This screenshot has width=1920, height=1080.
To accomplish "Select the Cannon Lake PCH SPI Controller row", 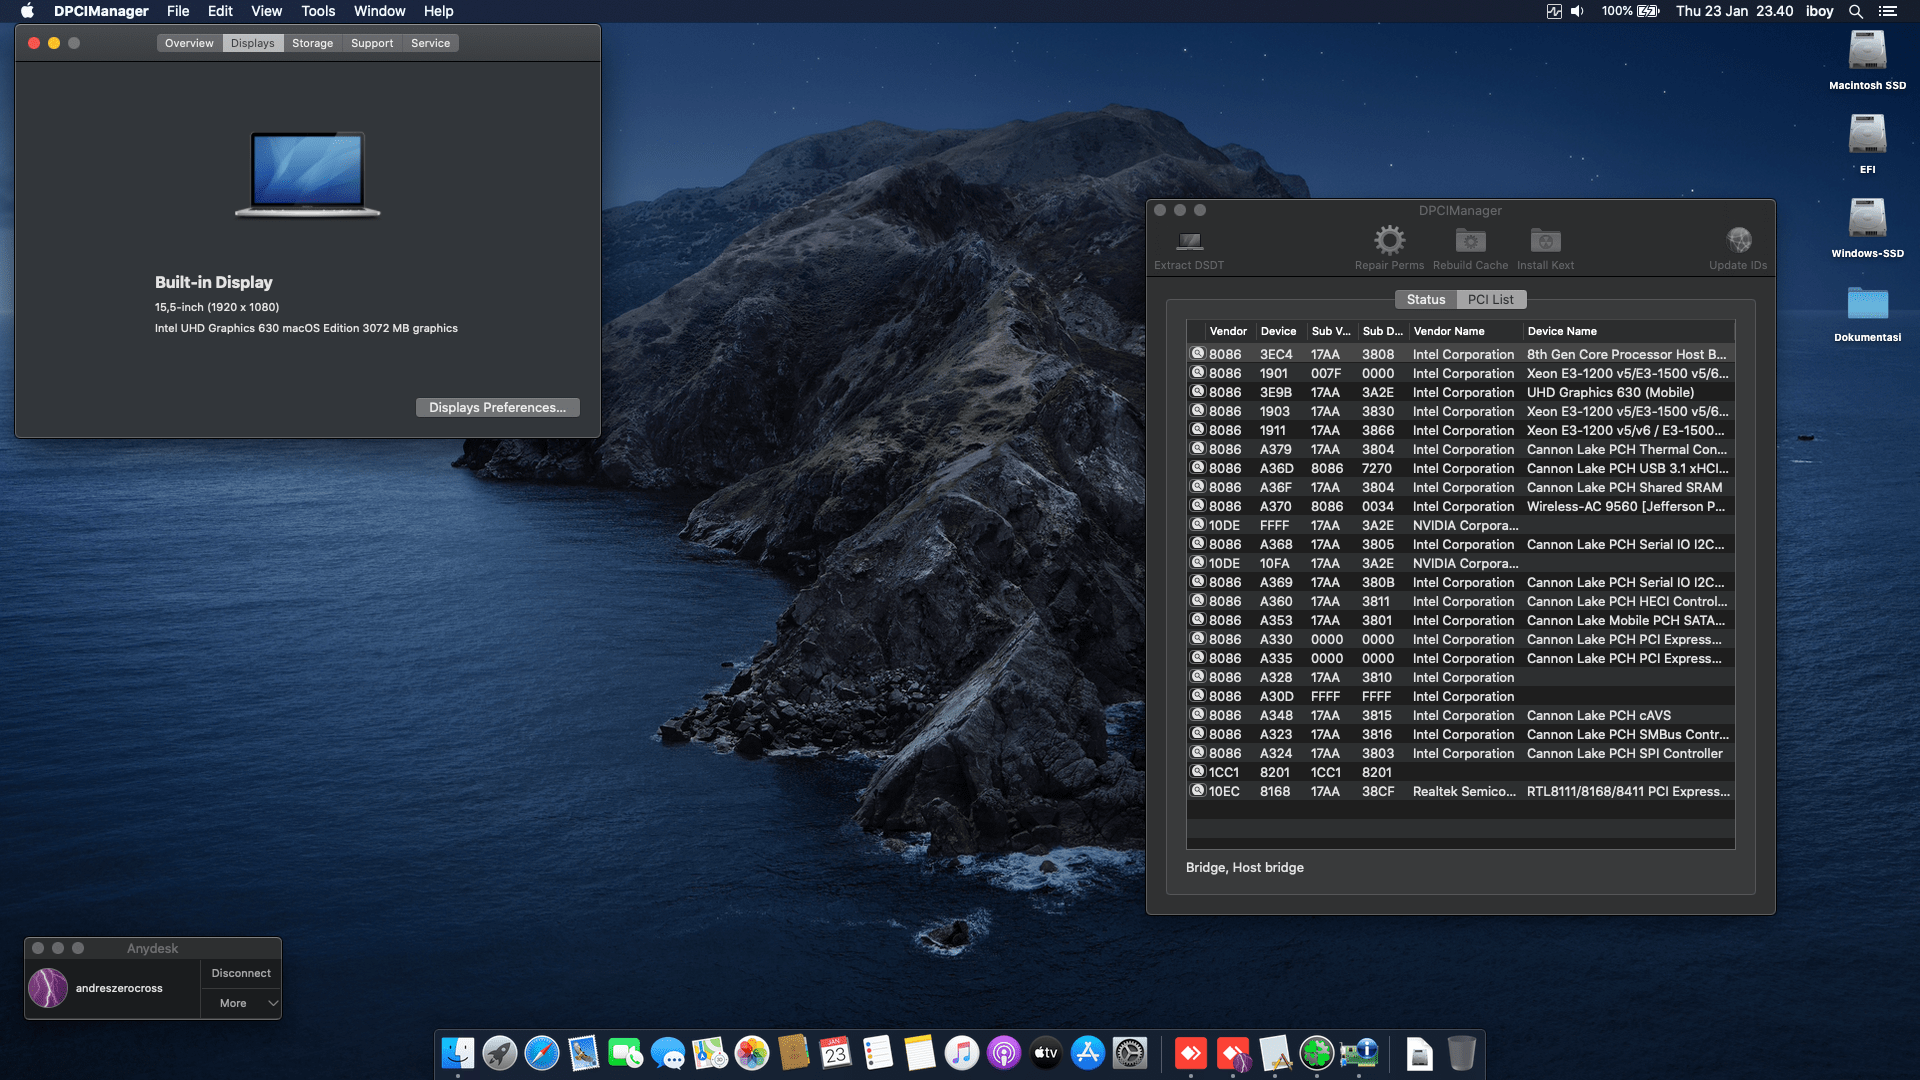I will click(1460, 753).
